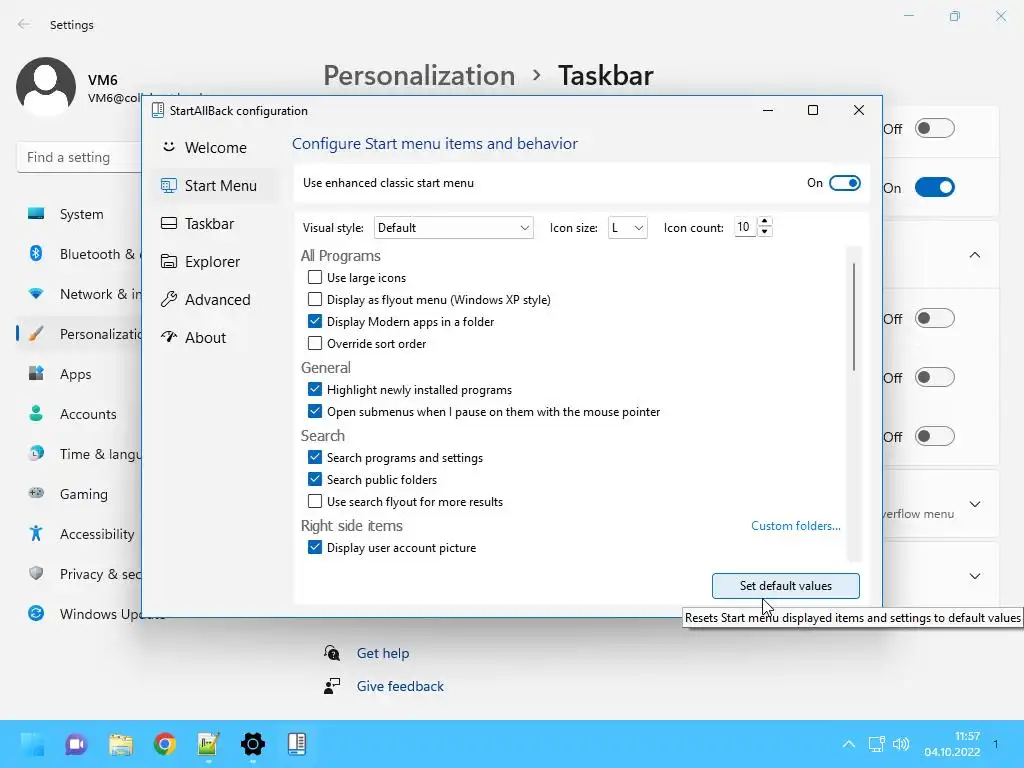
Task: Expand the bottom Settings section chevron
Action: pos(974,576)
